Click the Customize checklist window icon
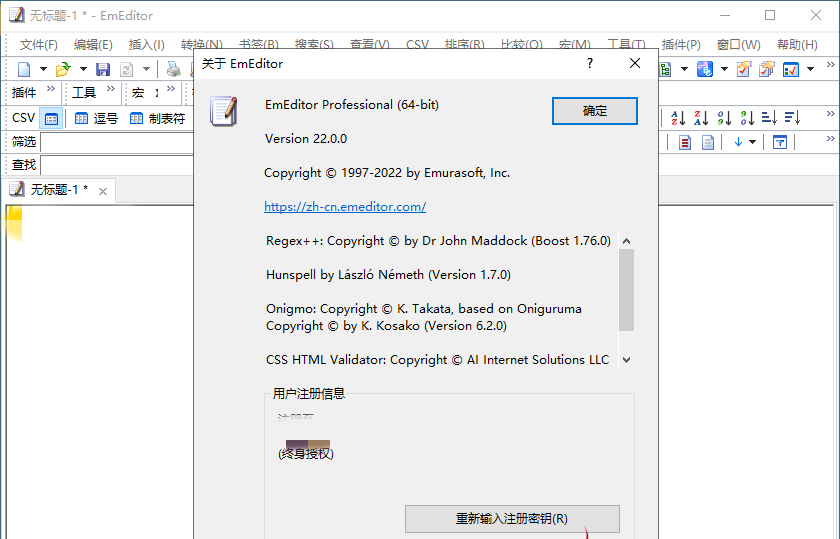The width and height of the screenshot is (840, 539). [x=791, y=69]
